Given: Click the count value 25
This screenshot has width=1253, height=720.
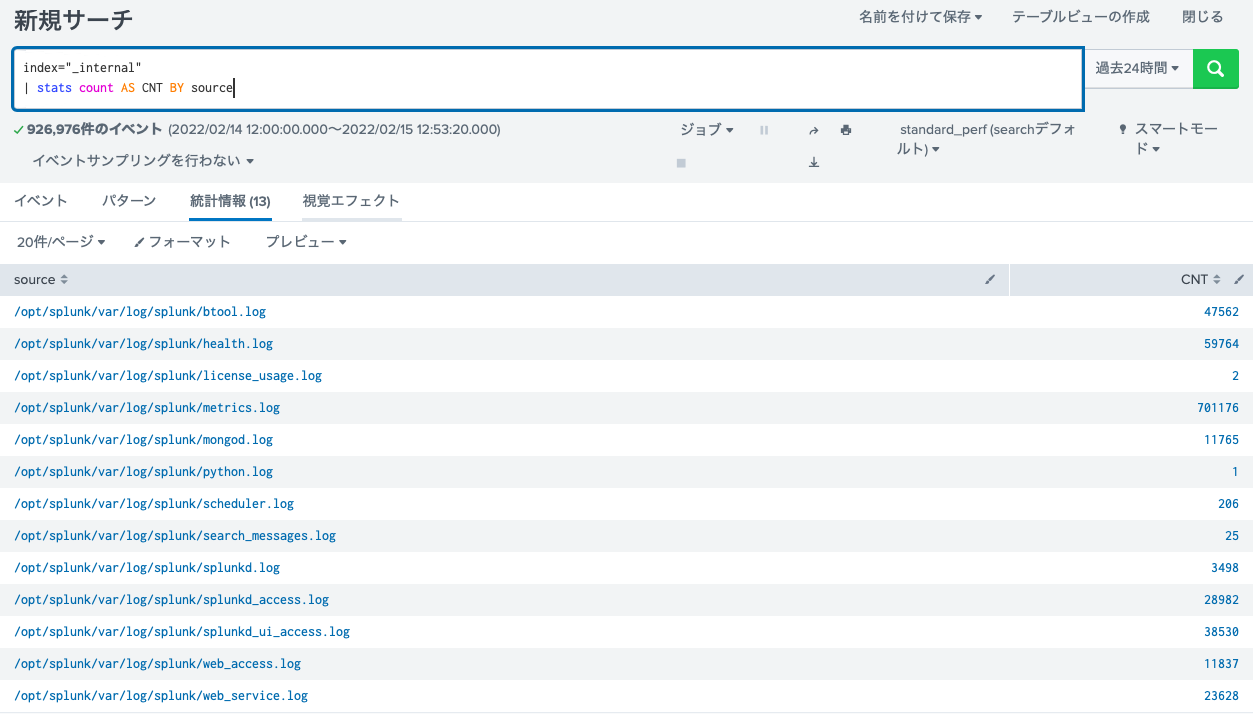Looking at the screenshot, I should [1232, 536].
